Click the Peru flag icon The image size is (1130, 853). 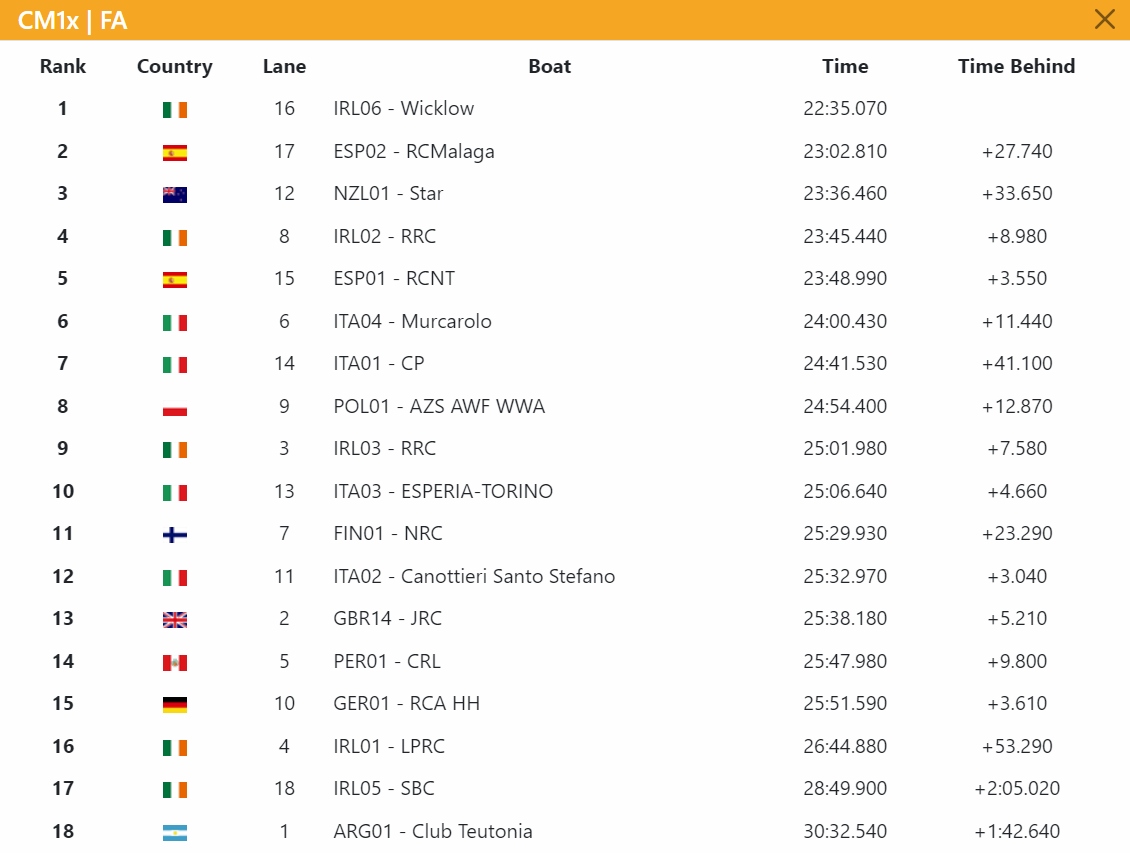[x=174, y=662]
